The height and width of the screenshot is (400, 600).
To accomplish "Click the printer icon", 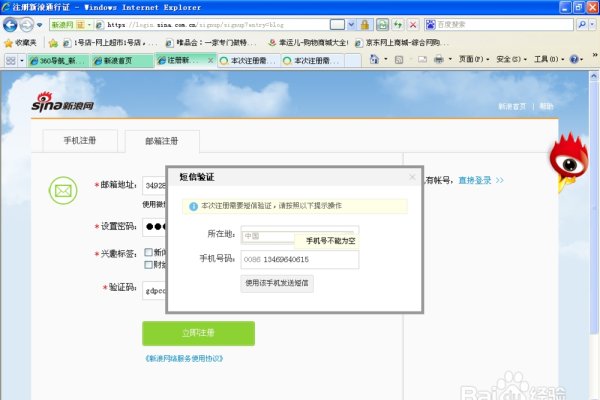I will coord(439,59).
